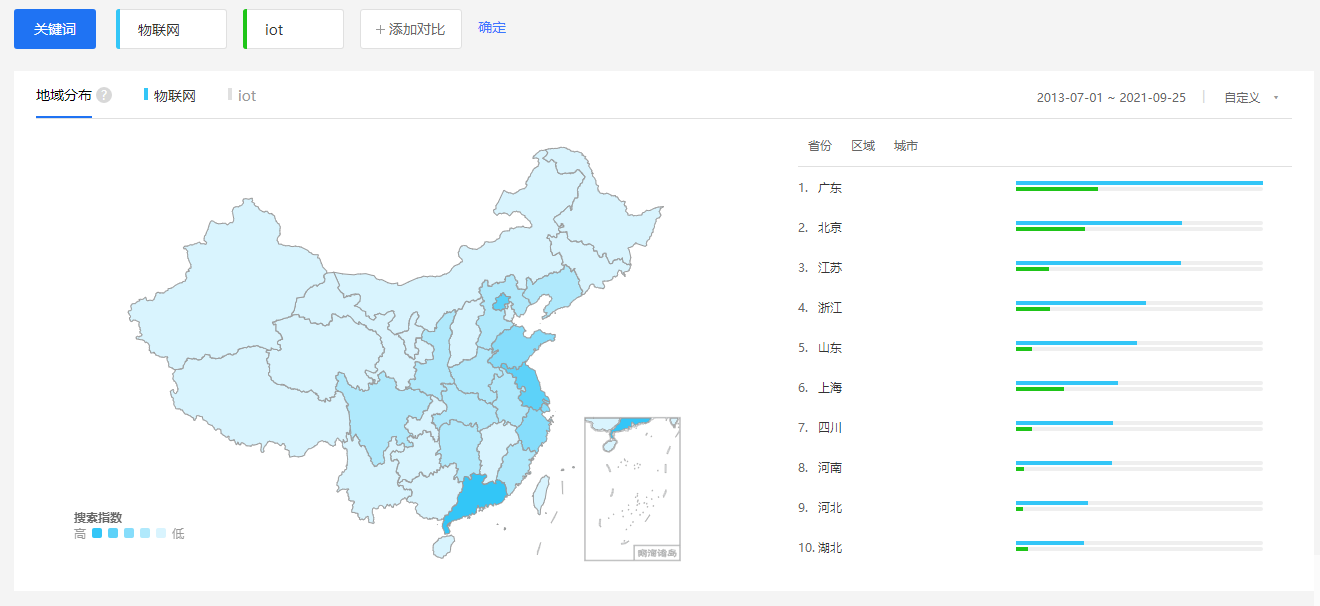Click the 关键词 blue button
1320x606 pixels.
55,29
